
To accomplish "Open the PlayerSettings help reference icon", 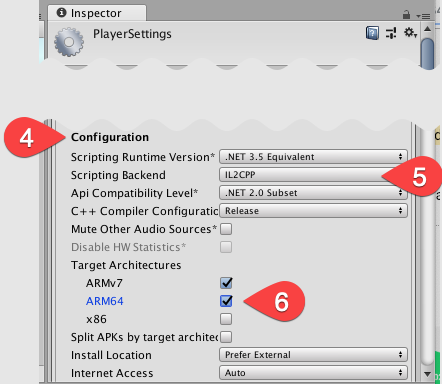I will tap(372, 33).
